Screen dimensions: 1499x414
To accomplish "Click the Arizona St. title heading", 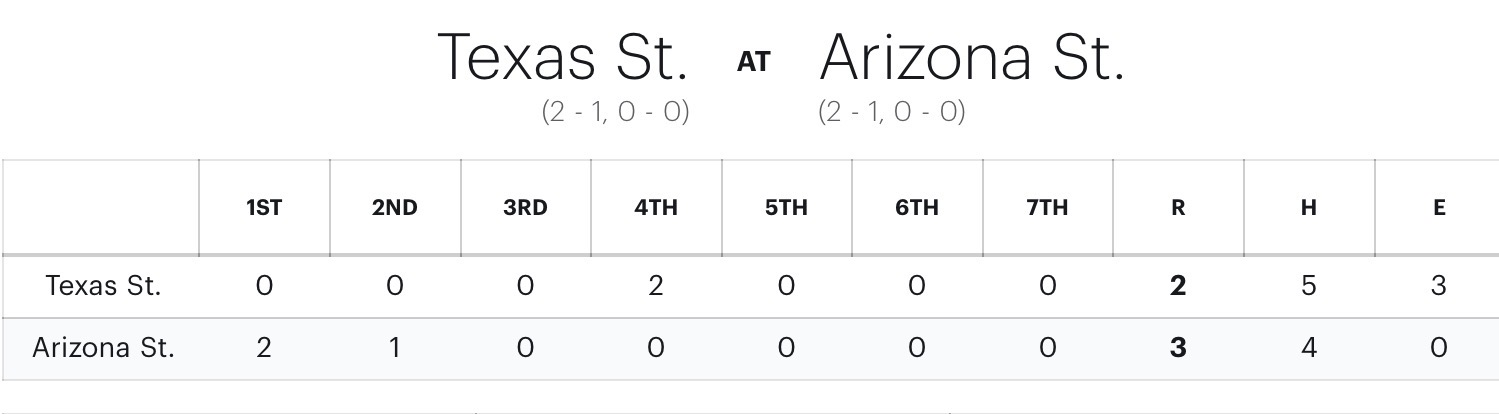I will [x=972, y=57].
